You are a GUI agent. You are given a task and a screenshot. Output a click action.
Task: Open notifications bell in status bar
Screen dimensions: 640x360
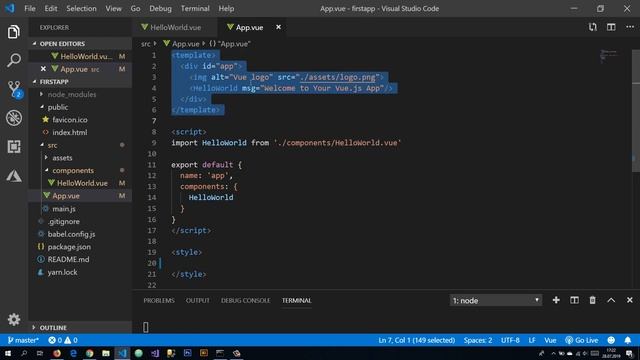click(628, 340)
